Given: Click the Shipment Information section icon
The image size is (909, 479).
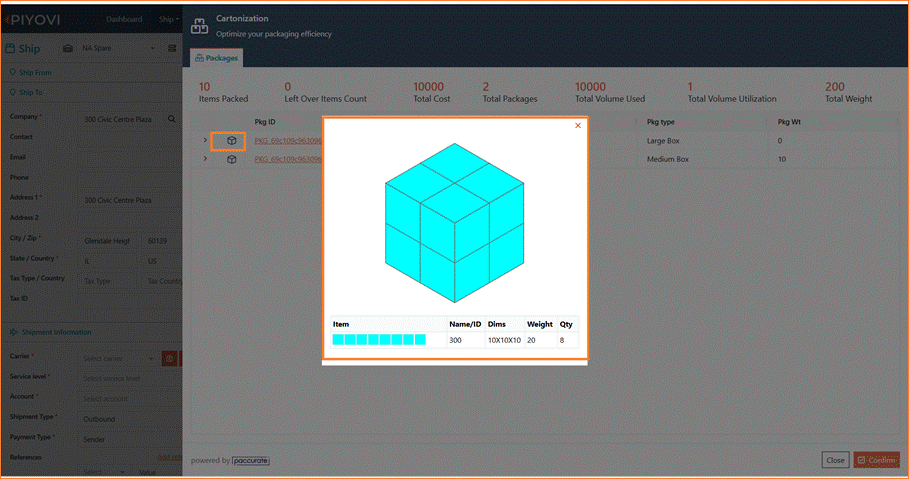Looking at the screenshot, I should 14,332.
